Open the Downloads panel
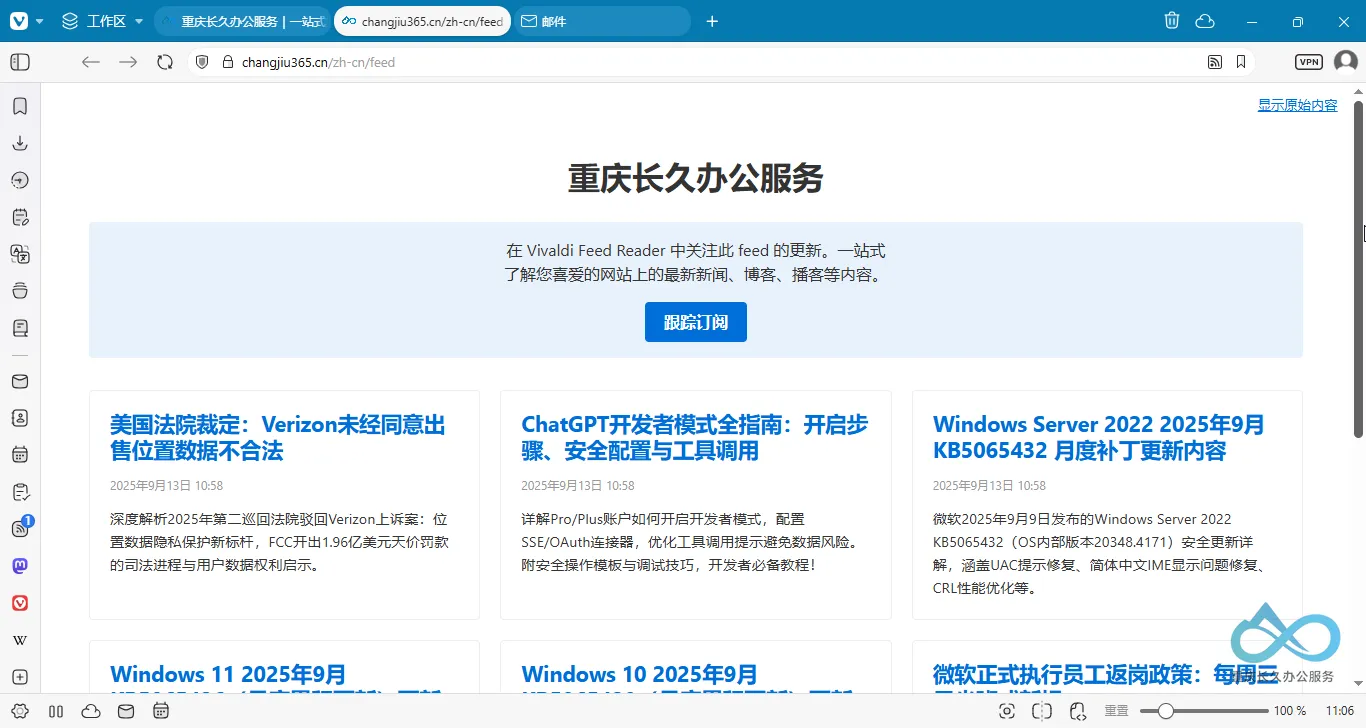Screen dimensions: 1366x728 click(x=20, y=143)
